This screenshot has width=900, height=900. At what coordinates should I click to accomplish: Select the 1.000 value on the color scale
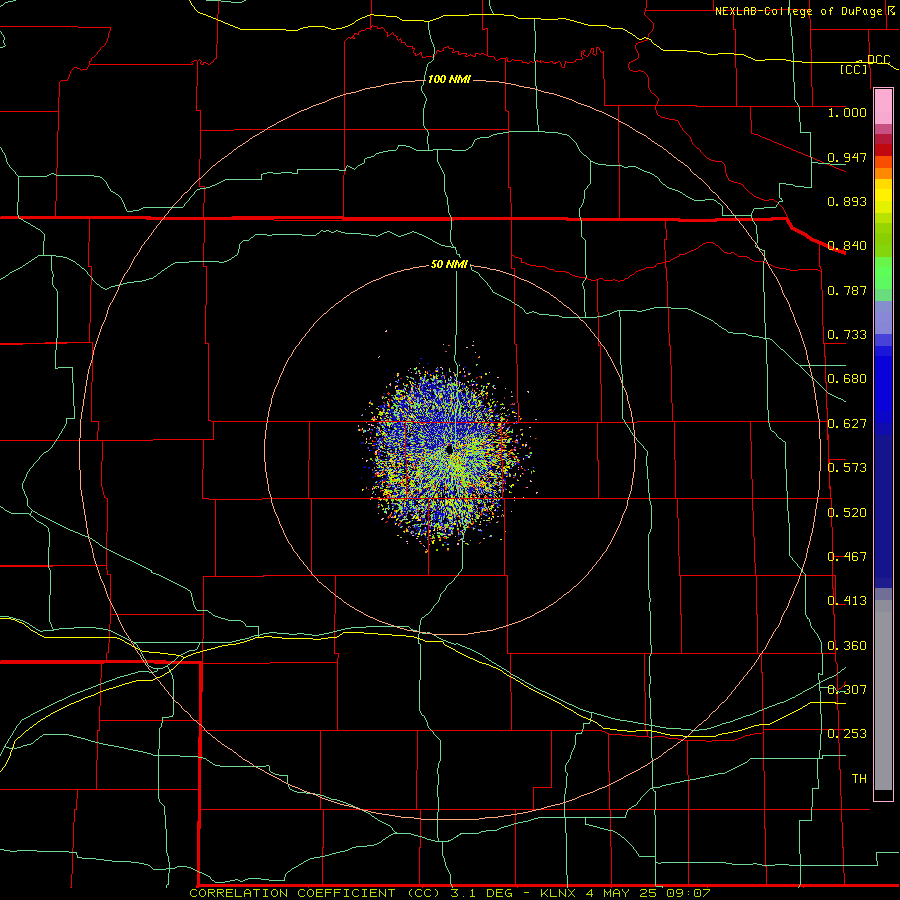[x=847, y=112]
